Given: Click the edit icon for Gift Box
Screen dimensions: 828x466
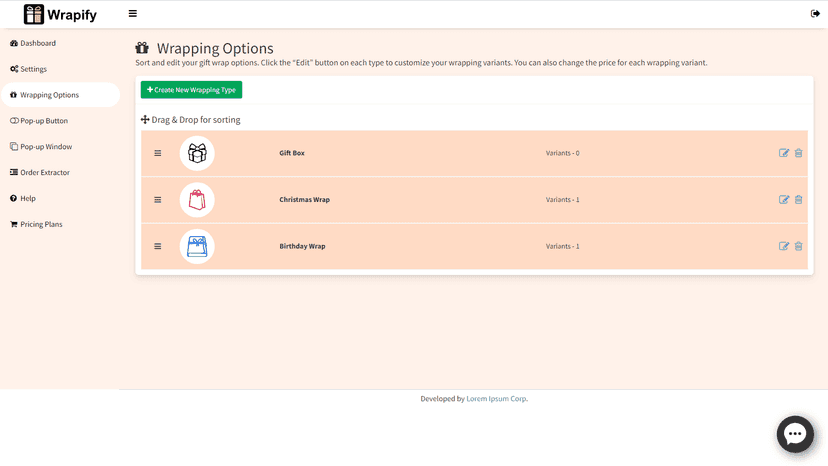Looking at the screenshot, I should click(784, 153).
